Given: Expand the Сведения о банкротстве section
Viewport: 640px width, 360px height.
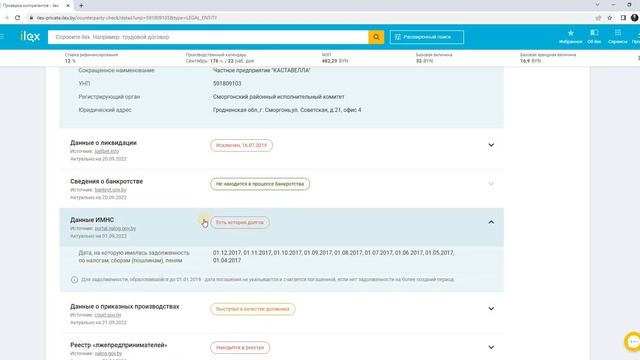Looking at the screenshot, I should click(491, 184).
